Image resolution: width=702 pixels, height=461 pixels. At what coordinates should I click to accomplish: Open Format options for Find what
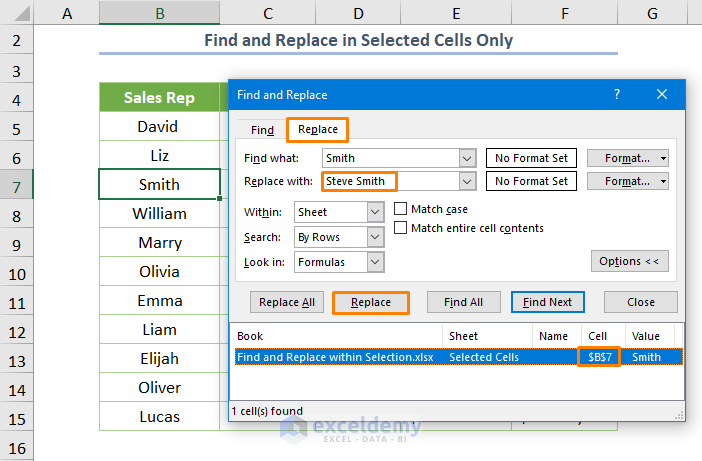(627, 158)
